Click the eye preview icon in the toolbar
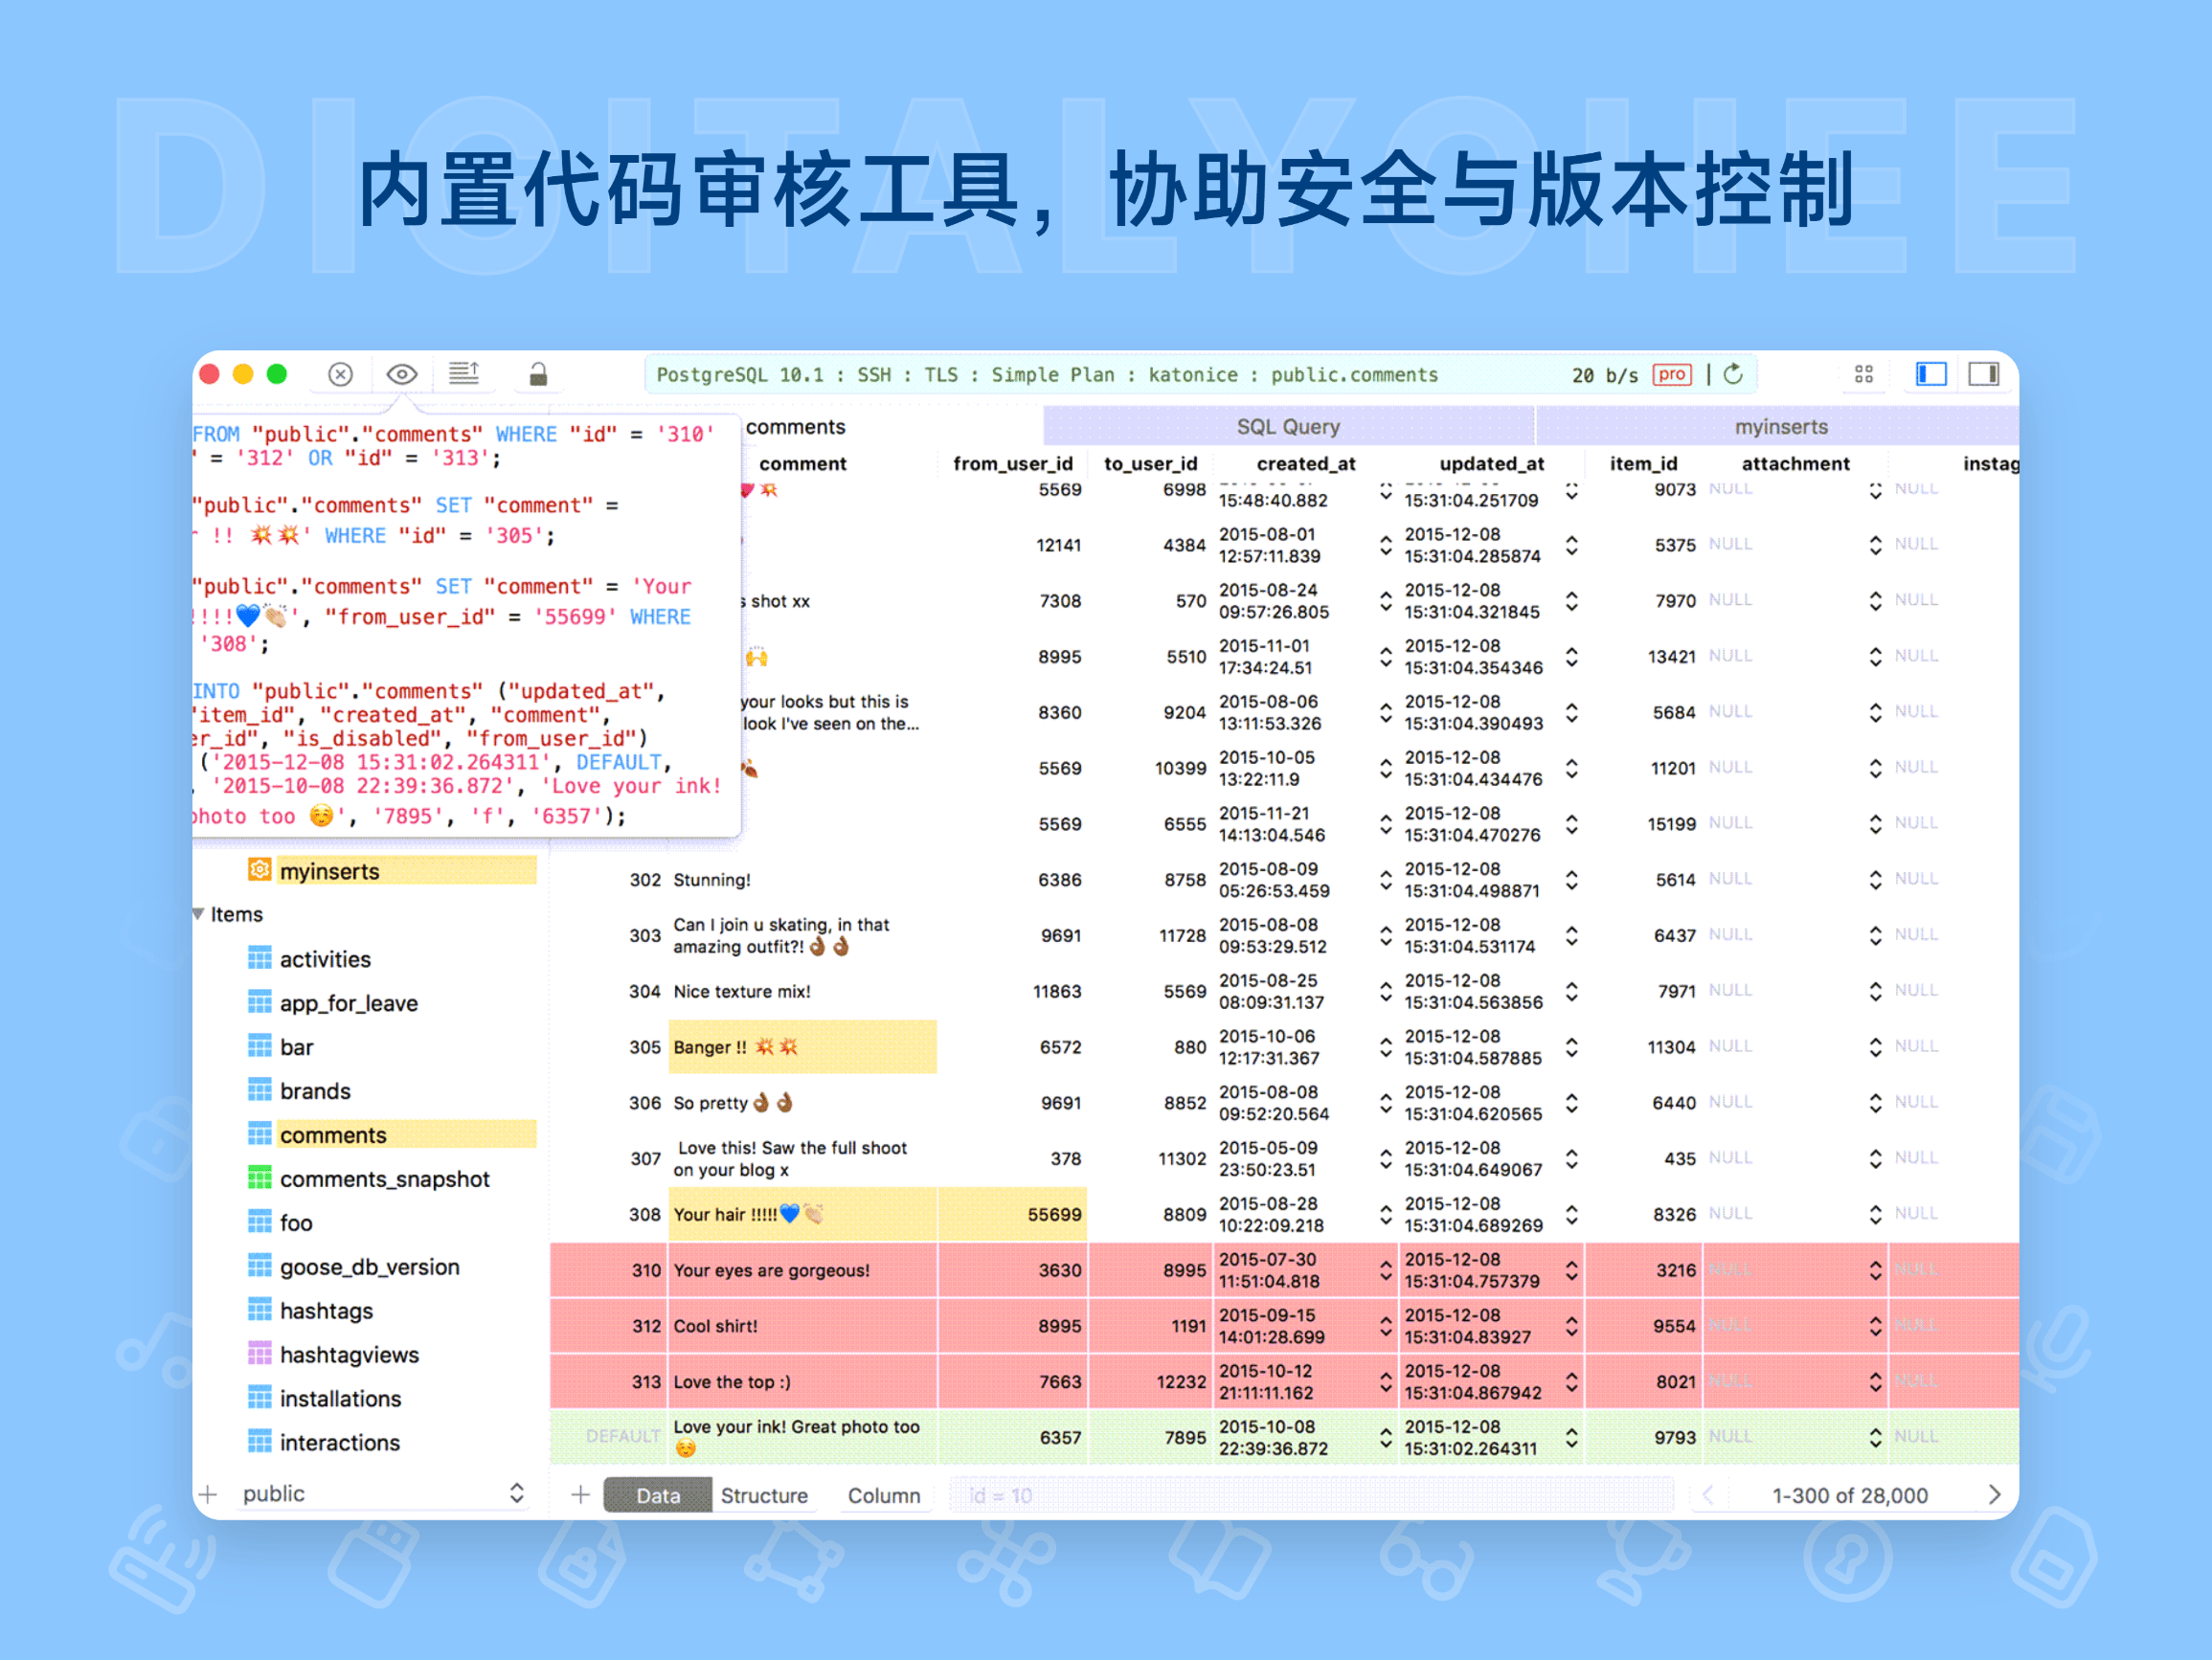 pyautogui.click(x=403, y=373)
